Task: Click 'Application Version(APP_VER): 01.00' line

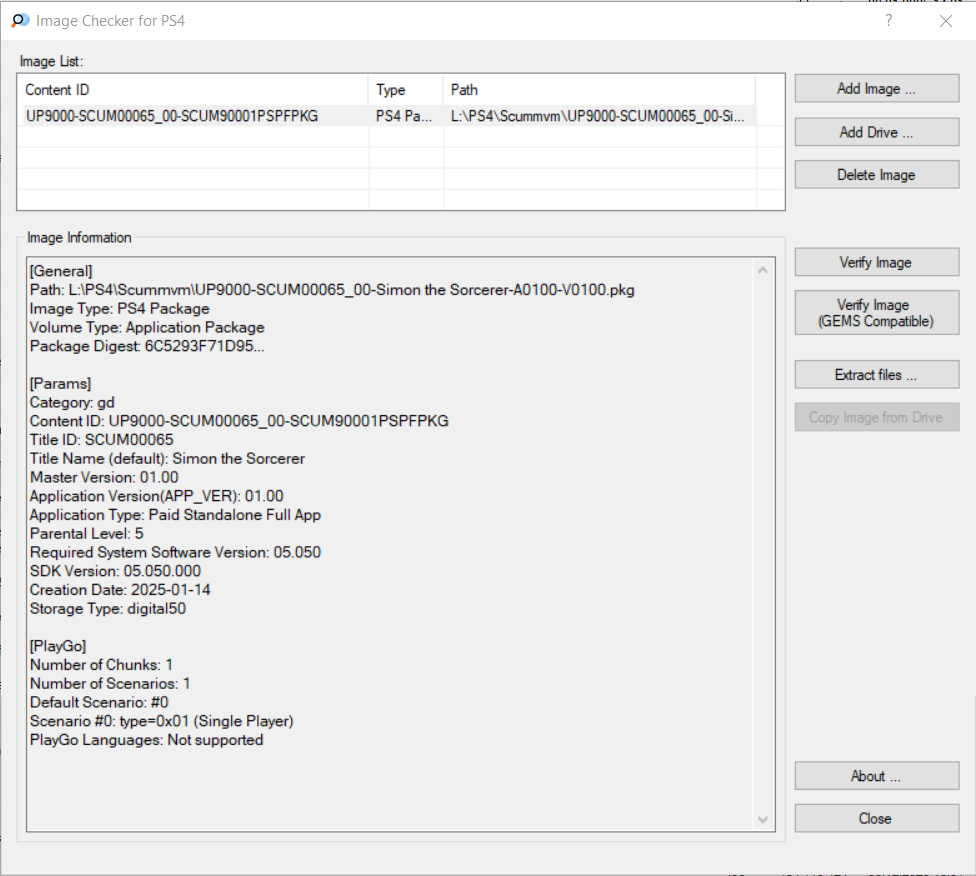Action: point(156,496)
